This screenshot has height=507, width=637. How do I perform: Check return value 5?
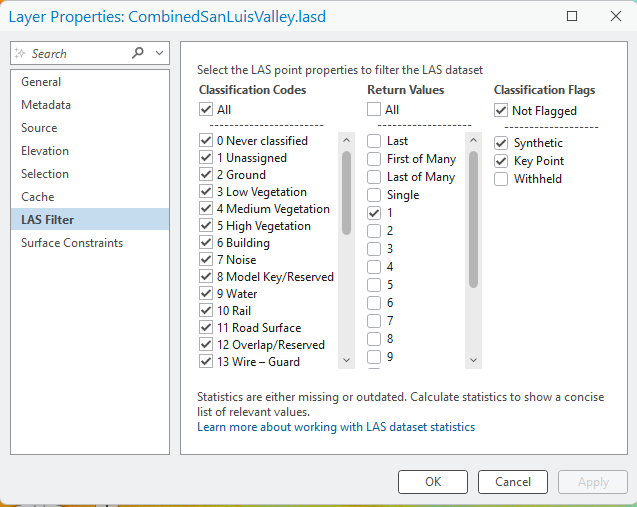pos(374,285)
